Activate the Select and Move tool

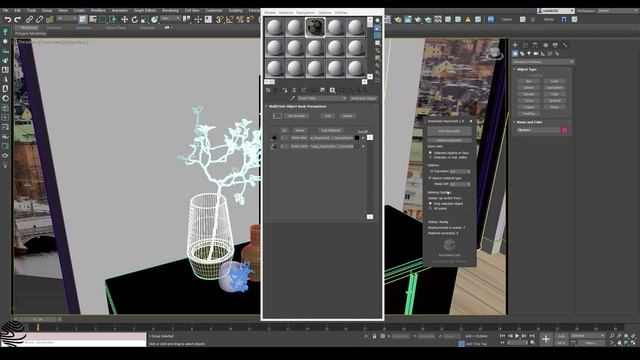(124, 19)
